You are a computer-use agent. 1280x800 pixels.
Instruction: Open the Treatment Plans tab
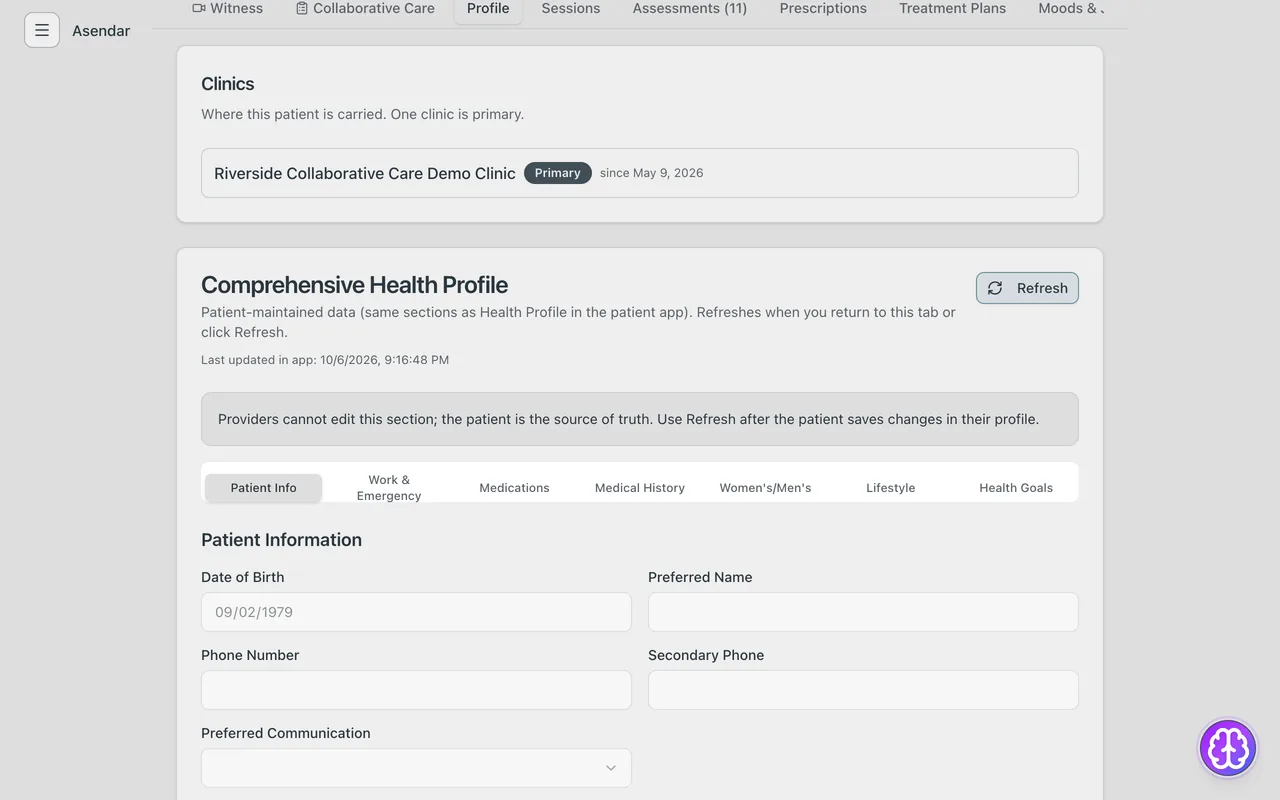pos(953,8)
